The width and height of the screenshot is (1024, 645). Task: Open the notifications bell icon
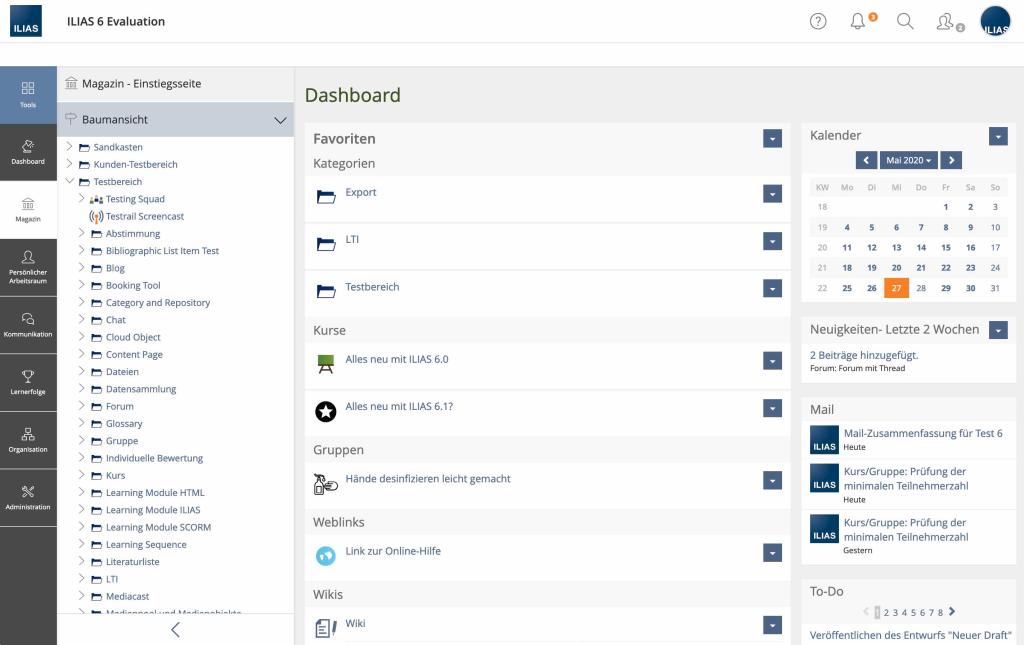pos(858,21)
